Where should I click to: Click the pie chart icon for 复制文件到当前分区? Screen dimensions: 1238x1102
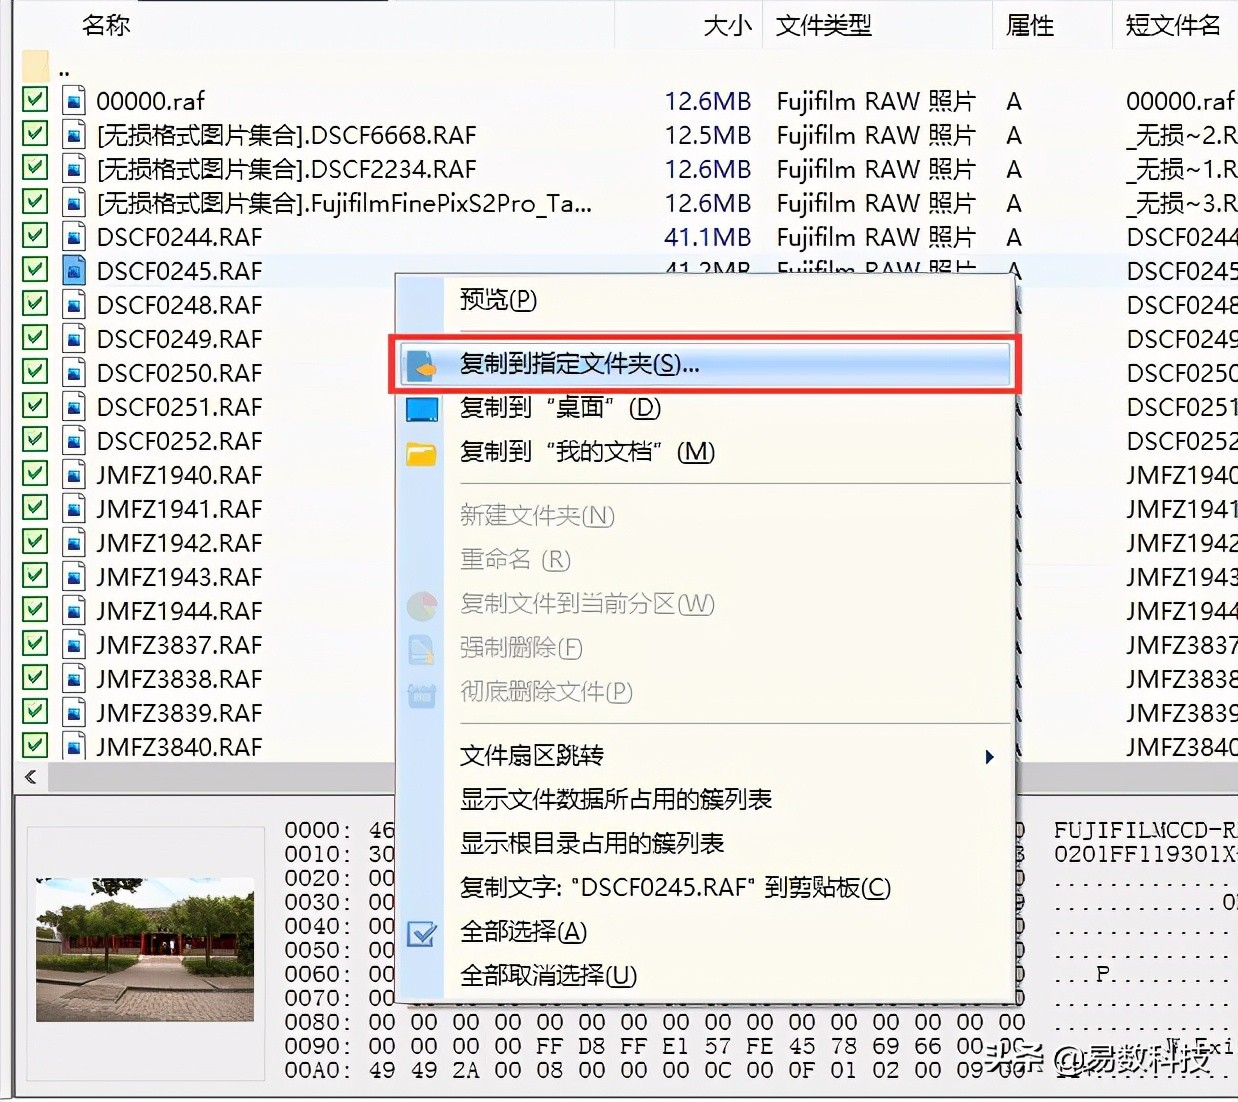click(x=422, y=604)
